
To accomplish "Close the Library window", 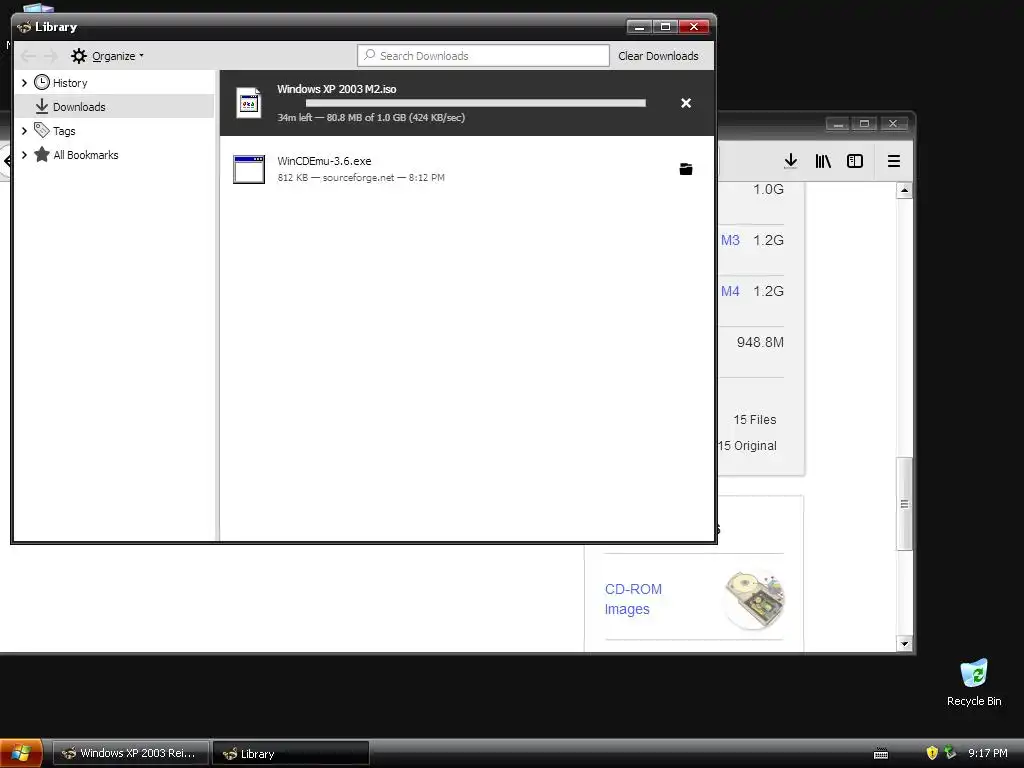I will [694, 27].
